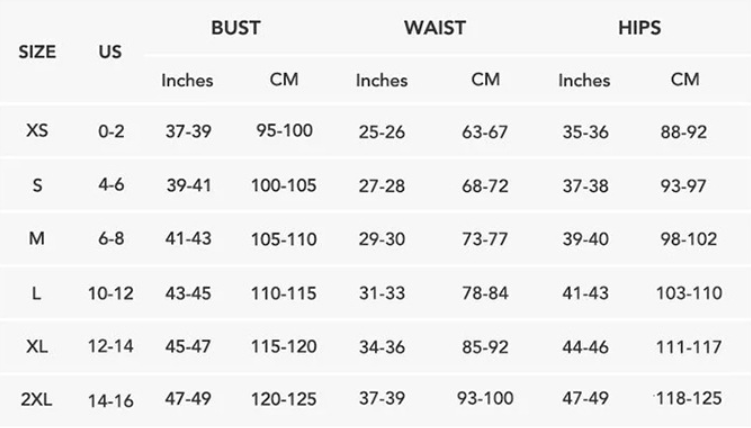Select the XS size row label
This screenshot has width=751, height=428.
[37, 131]
